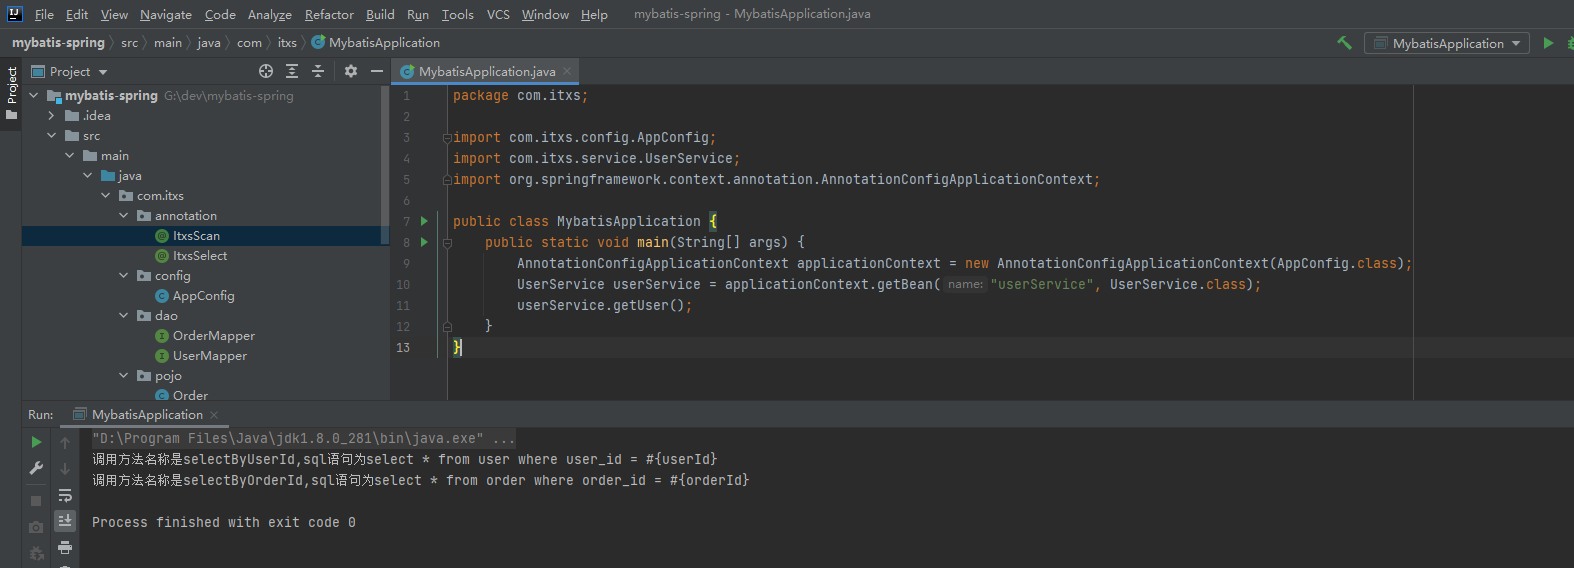Toggle the Project tool window side tab
This screenshot has height=568, width=1574.
tap(11, 92)
